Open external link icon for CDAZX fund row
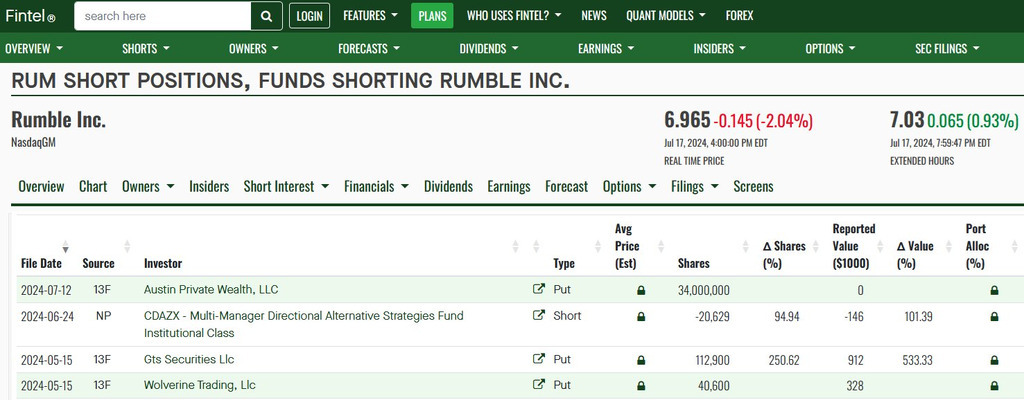 click(539, 315)
